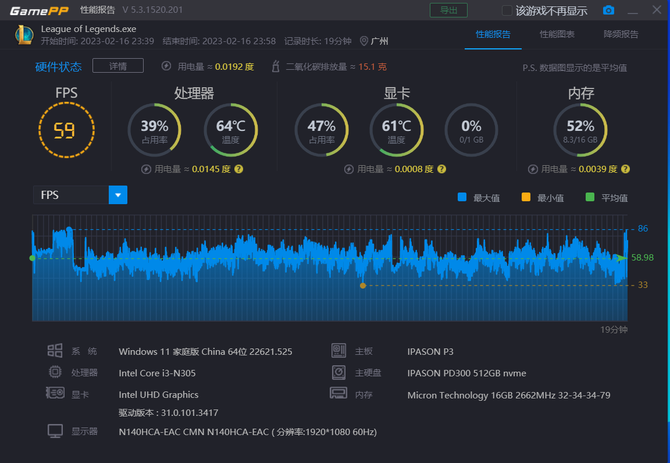Click the IPASON P3 motherboard text

coord(430,352)
